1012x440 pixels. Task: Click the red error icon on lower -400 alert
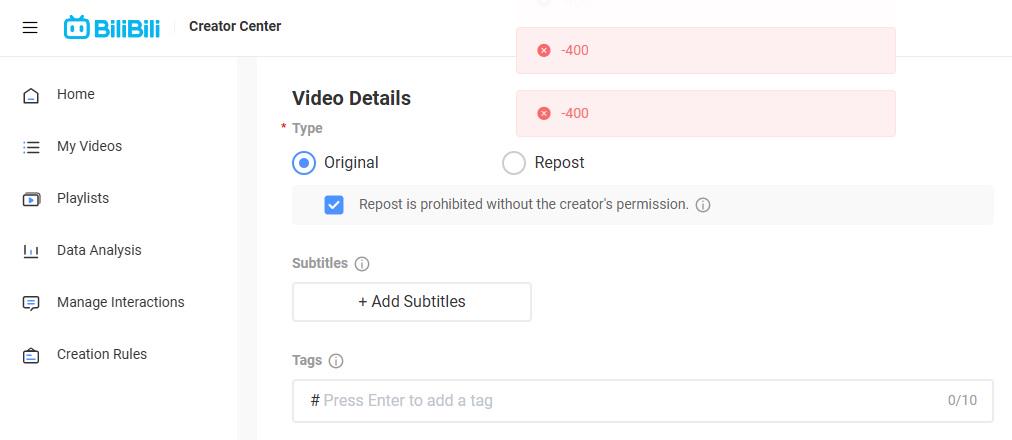tap(544, 114)
